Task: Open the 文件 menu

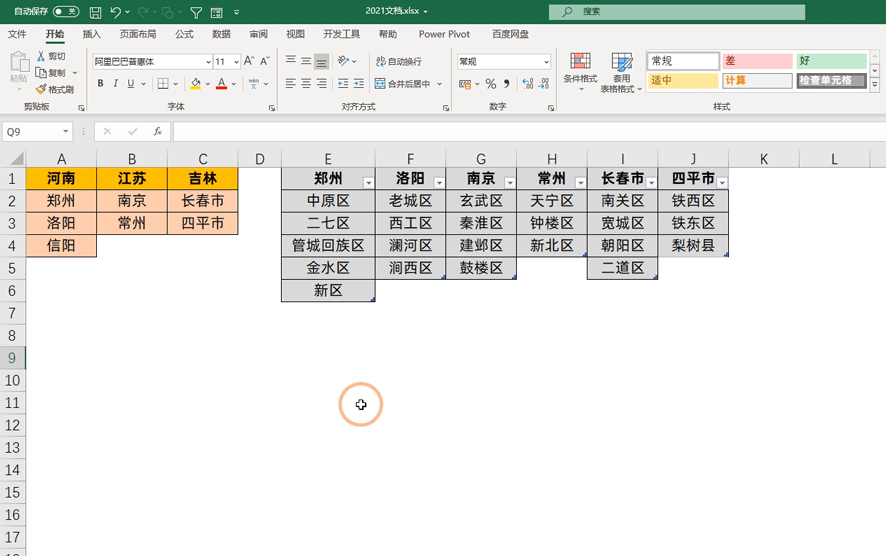Action: (17, 34)
